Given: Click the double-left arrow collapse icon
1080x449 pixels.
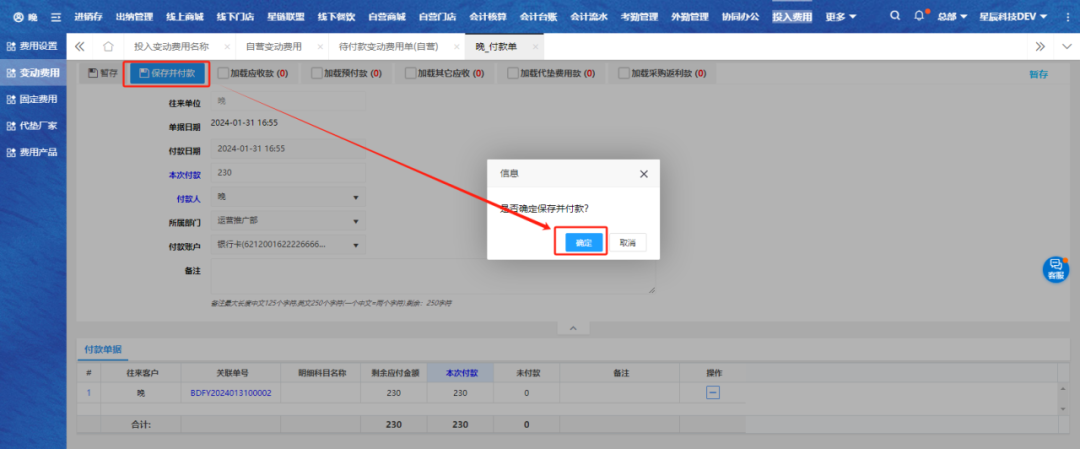Looking at the screenshot, I should (80, 47).
